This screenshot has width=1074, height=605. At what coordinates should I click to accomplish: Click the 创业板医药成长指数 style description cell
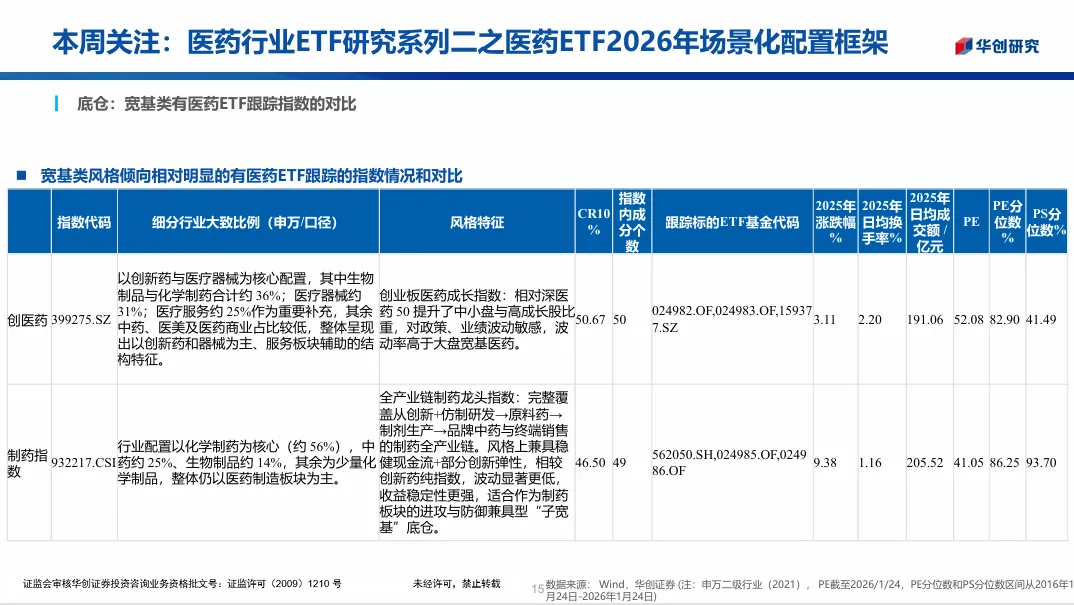click(x=477, y=319)
